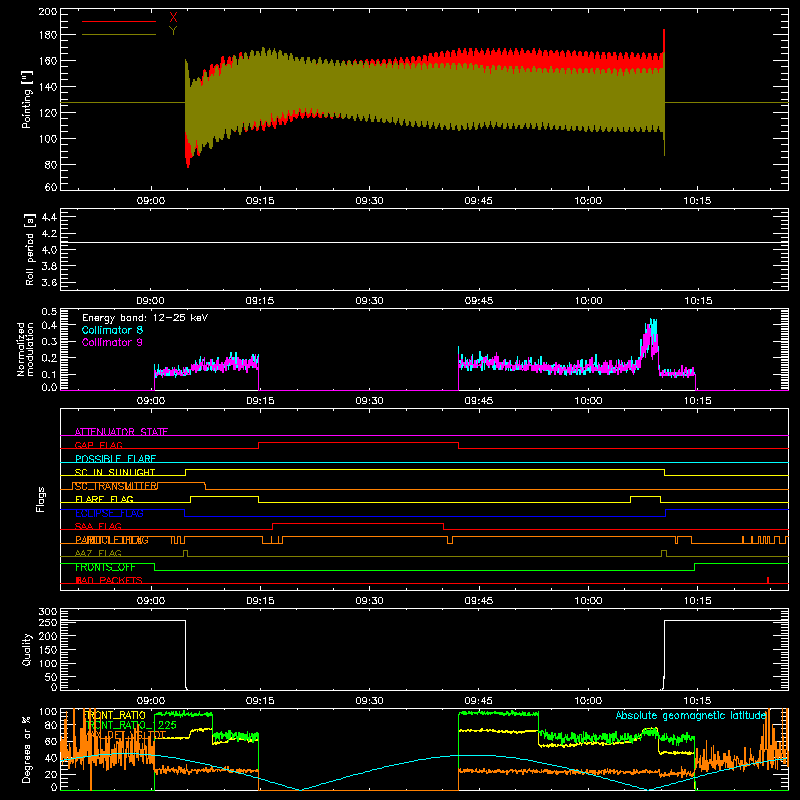Click the 'Absolute geomagnetic latitude' label

pos(691,715)
